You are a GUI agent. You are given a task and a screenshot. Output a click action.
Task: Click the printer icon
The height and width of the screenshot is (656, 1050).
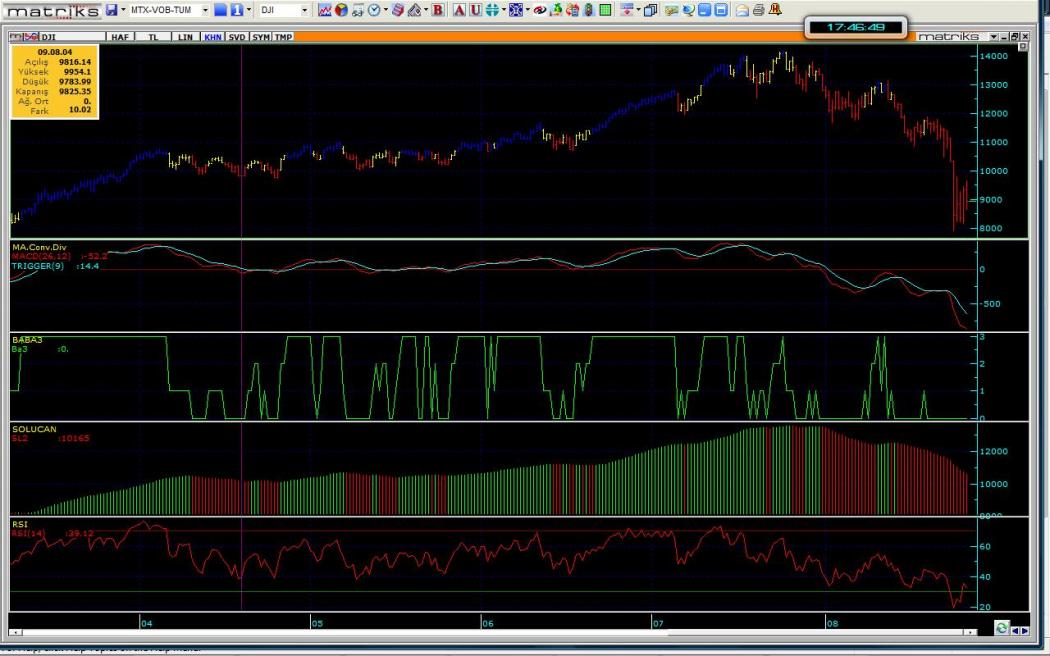click(x=759, y=10)
